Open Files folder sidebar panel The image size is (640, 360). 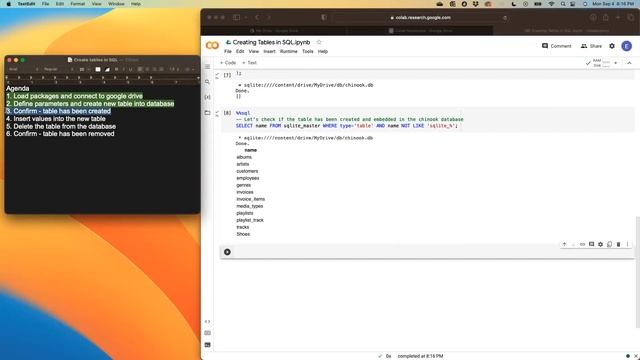click(207, 112)
